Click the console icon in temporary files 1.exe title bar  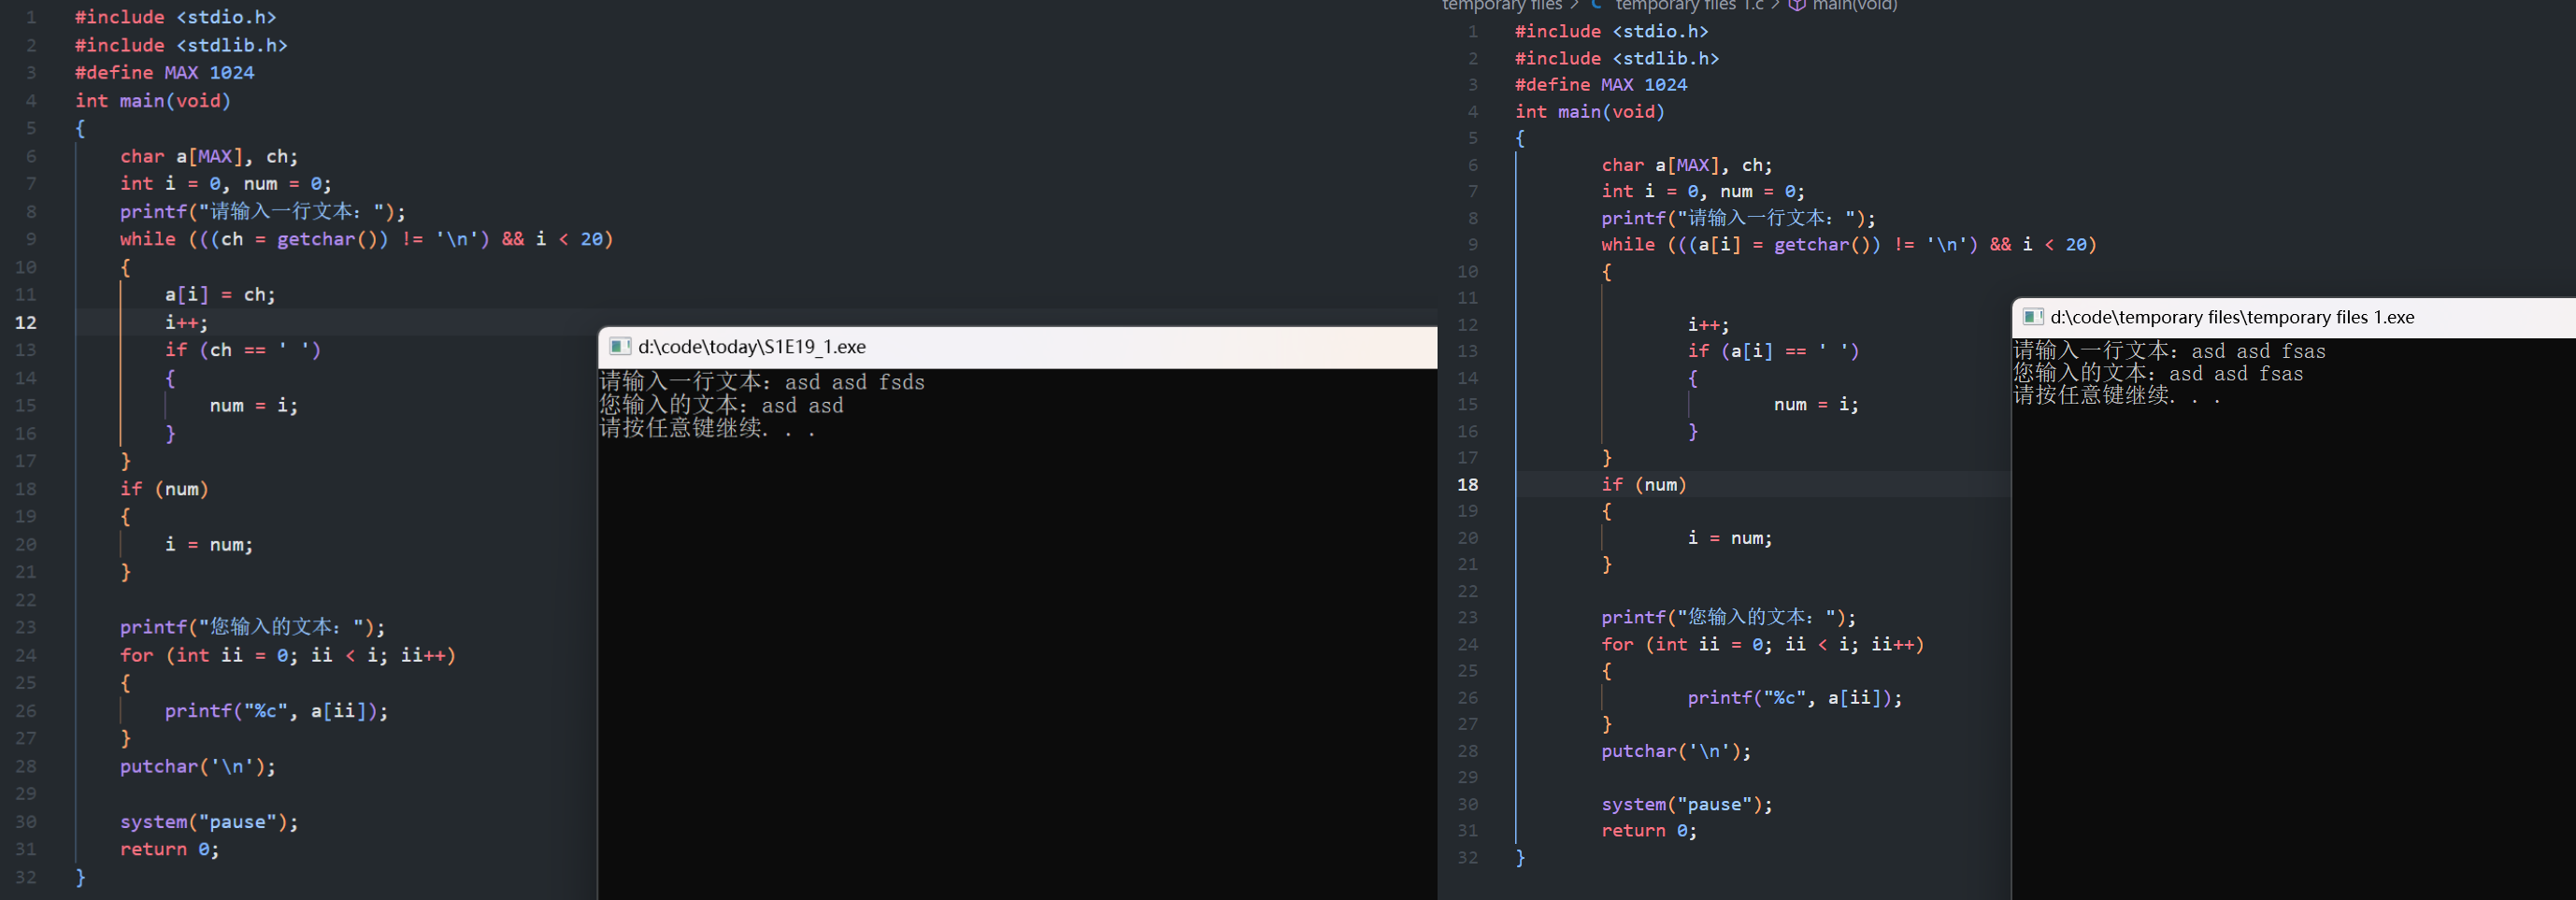click(2032, 317)
